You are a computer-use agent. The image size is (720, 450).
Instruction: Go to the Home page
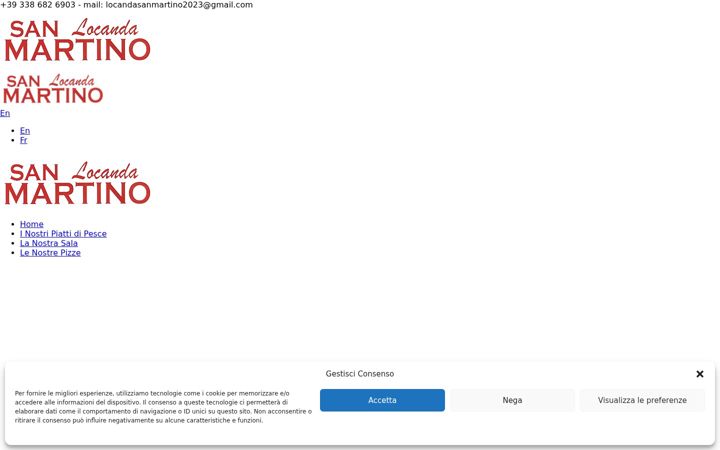(x=32, y=224)
